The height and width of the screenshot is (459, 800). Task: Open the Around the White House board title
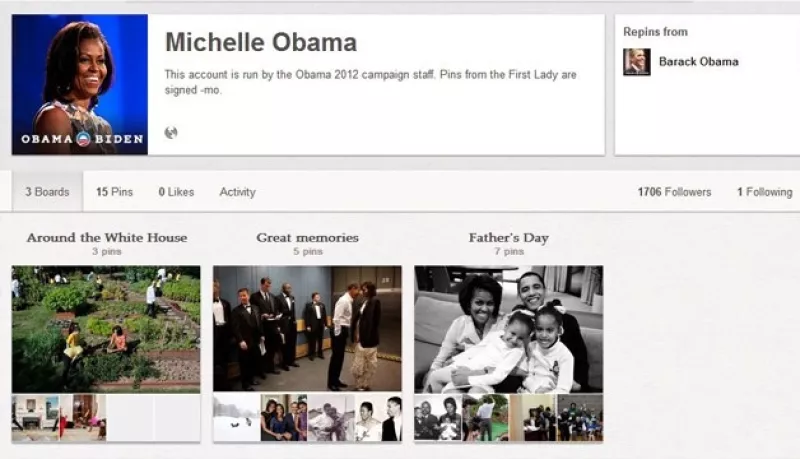(107, 238)
